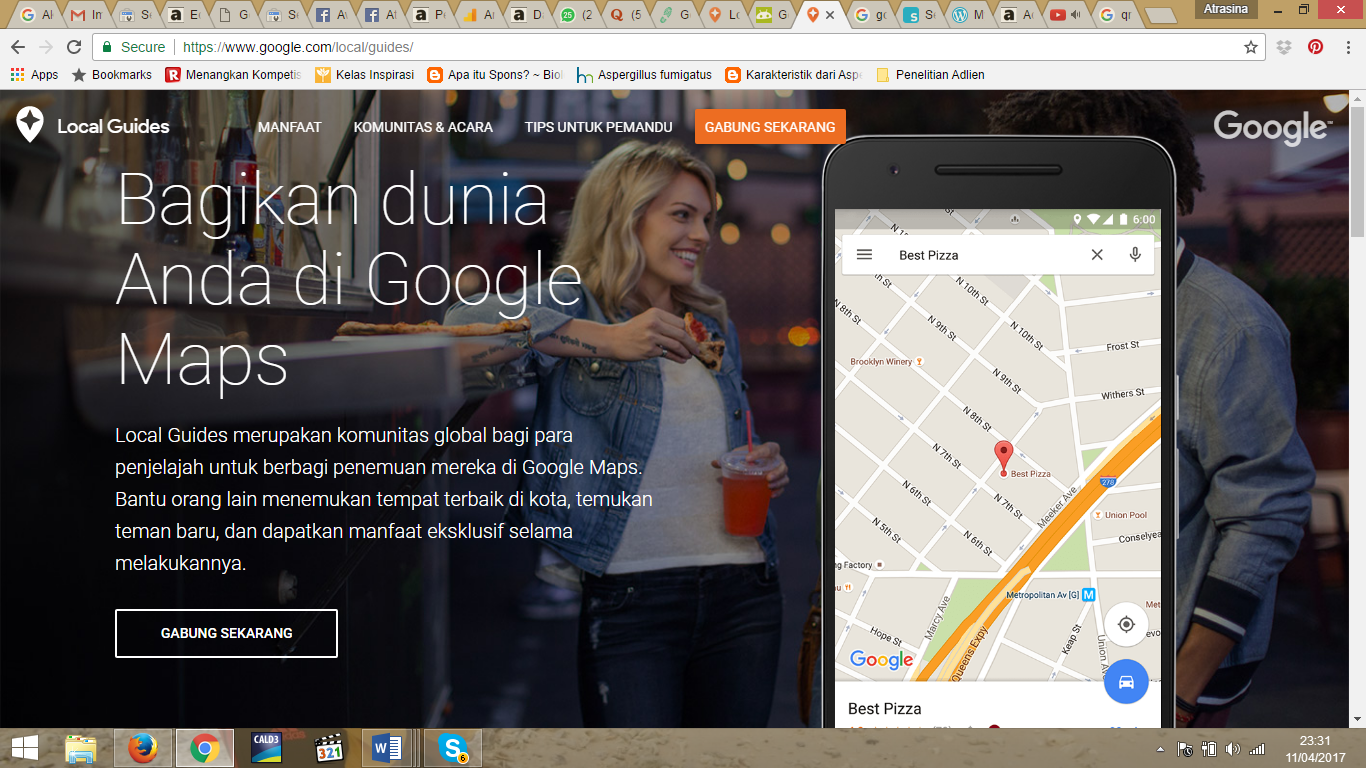Open the MANFAAT navigation item
This screenshot has height=768, width=1366.
pyautogui.click(x=289, y=127)
